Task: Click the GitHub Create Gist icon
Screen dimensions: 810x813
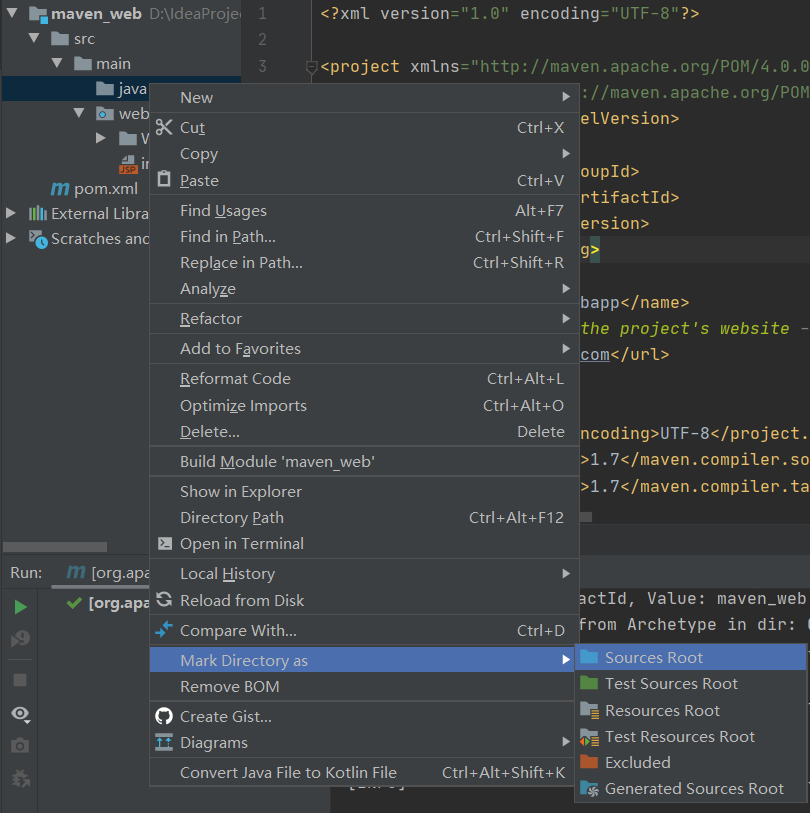Action: (164, 716)
